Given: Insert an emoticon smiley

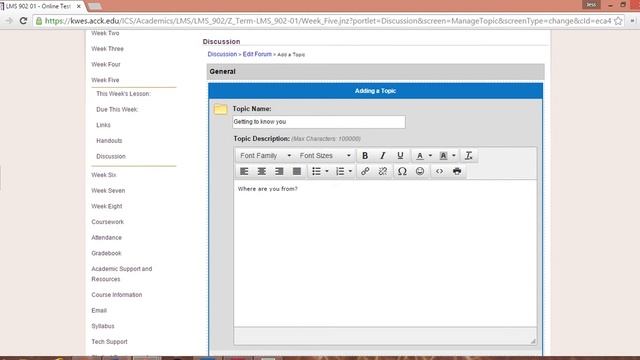Looking at the screenshot, I should tap(420, 171).
